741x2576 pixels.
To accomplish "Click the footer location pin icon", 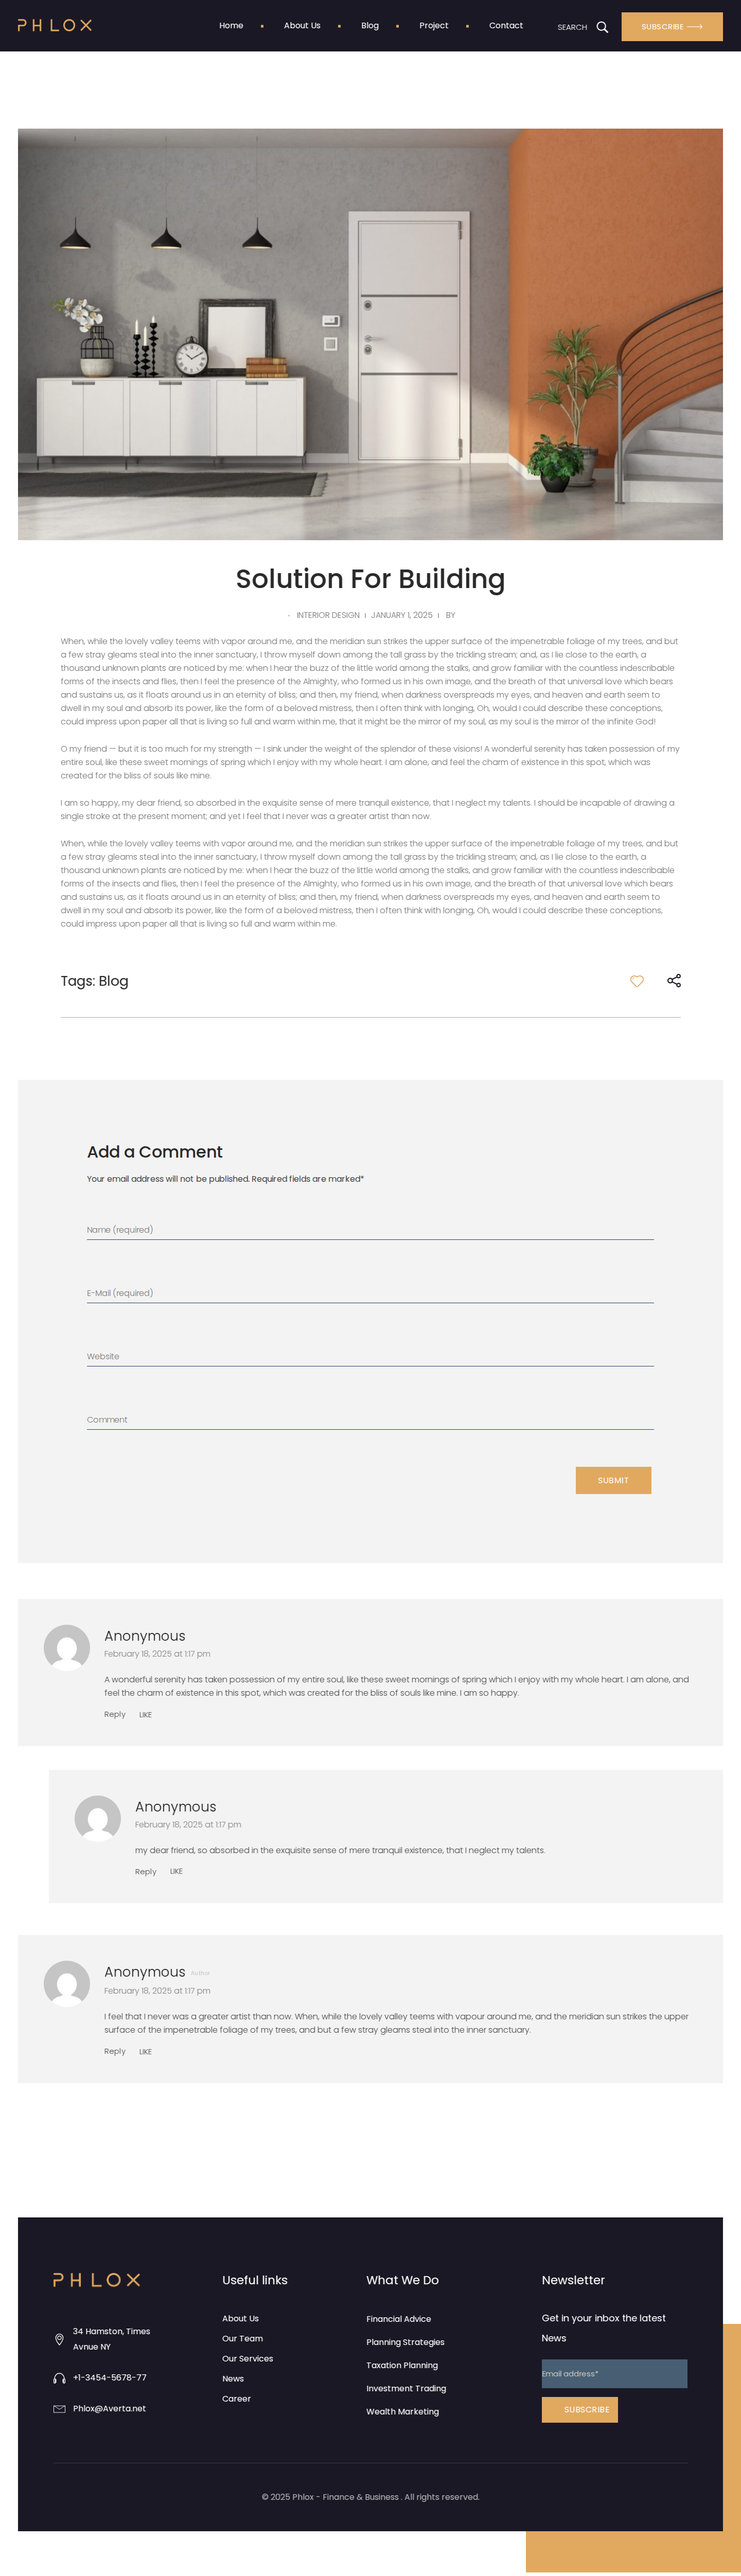I will [59, 2339].
